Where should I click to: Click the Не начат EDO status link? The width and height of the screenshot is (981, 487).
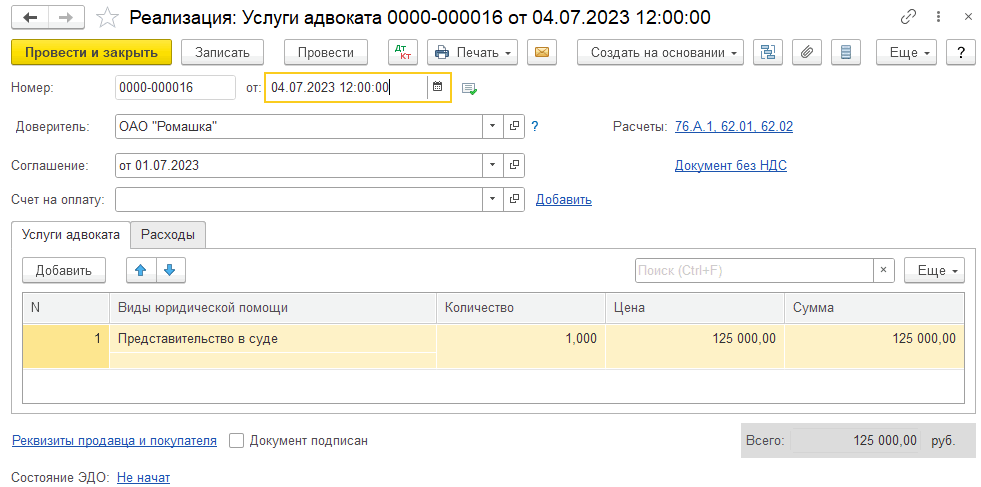(x=144, y=478)
